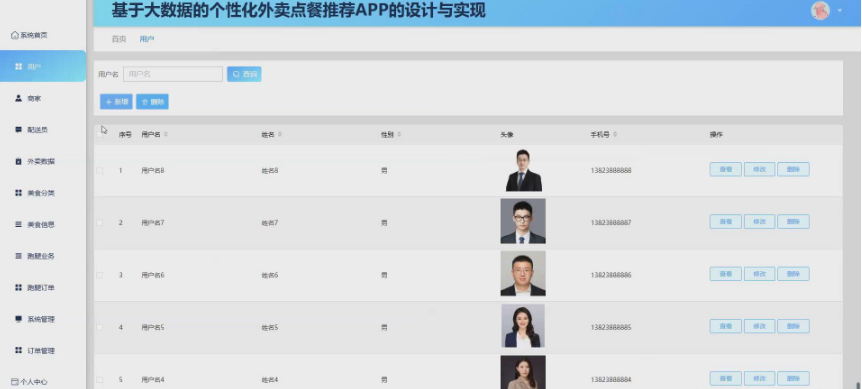Click the list icon beside 跑腿业务
Screen dimensions: 862x389
click(x=18, y=256)
